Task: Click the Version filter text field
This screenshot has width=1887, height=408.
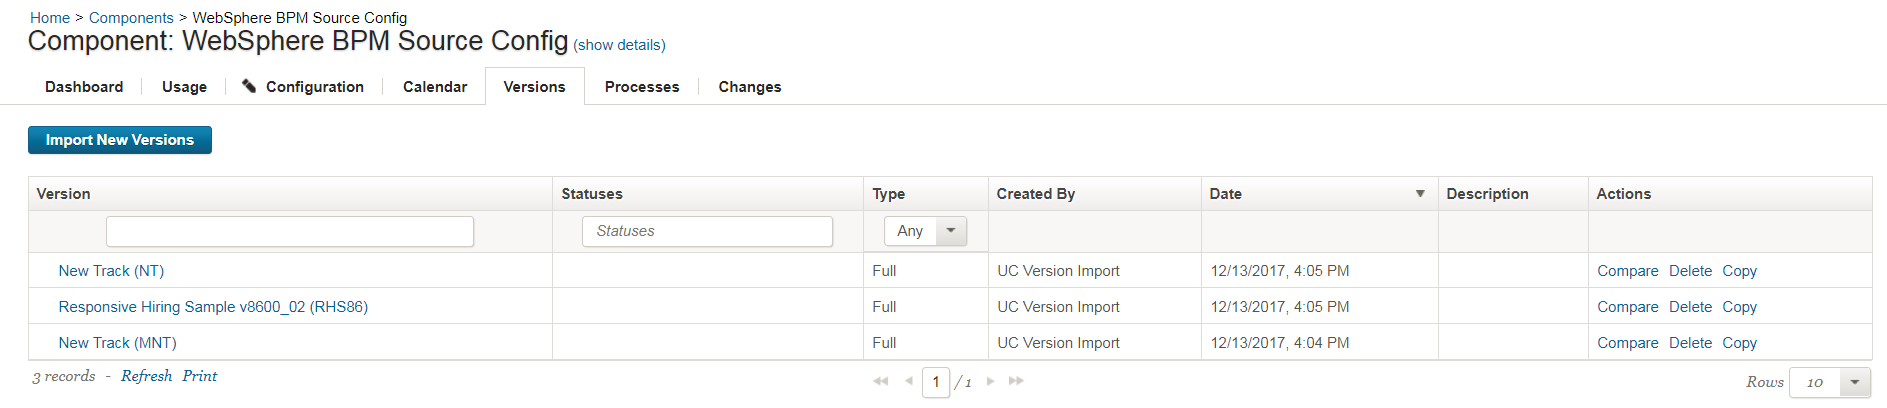Action: click(290, 231)
